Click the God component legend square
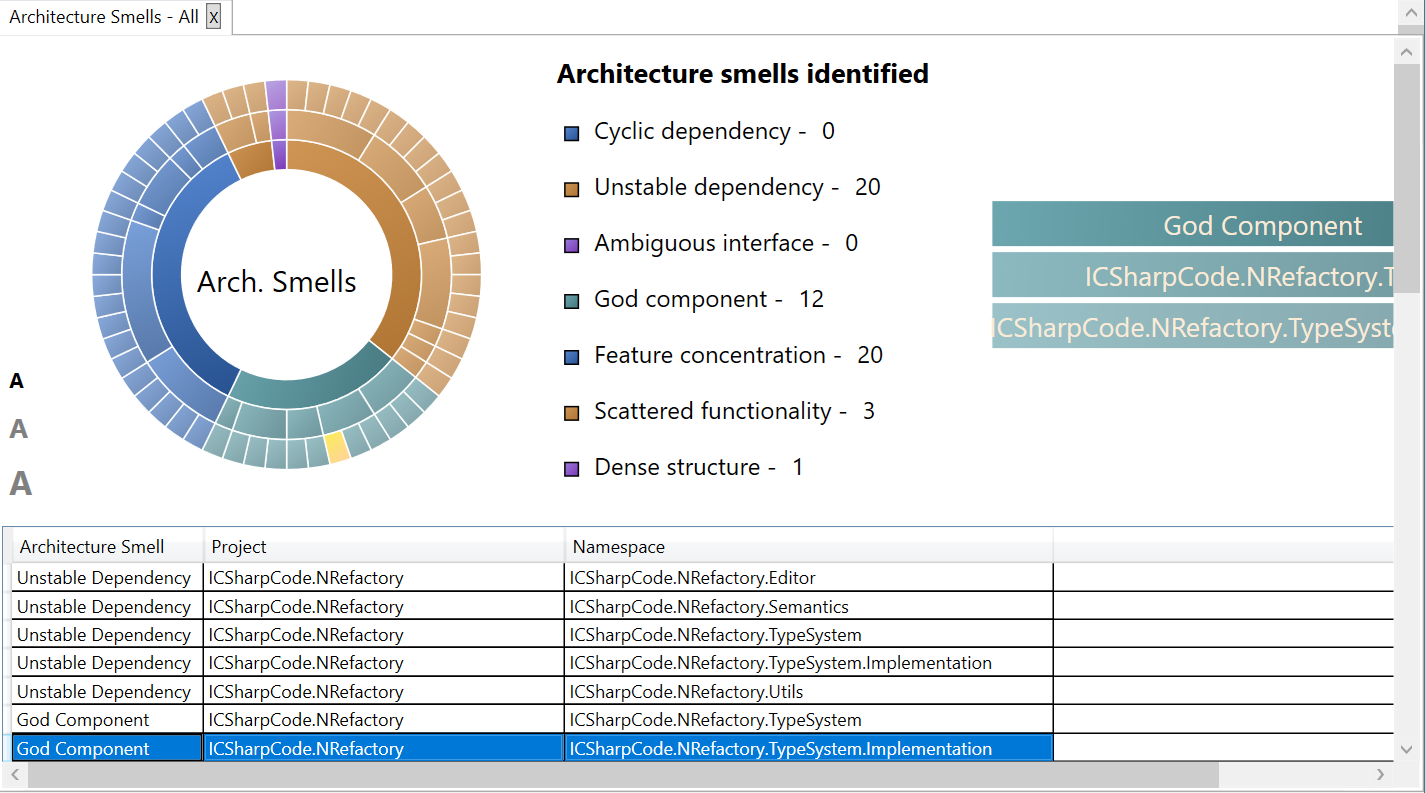This screenshot has width=1425, height=793. coord(572,301)
